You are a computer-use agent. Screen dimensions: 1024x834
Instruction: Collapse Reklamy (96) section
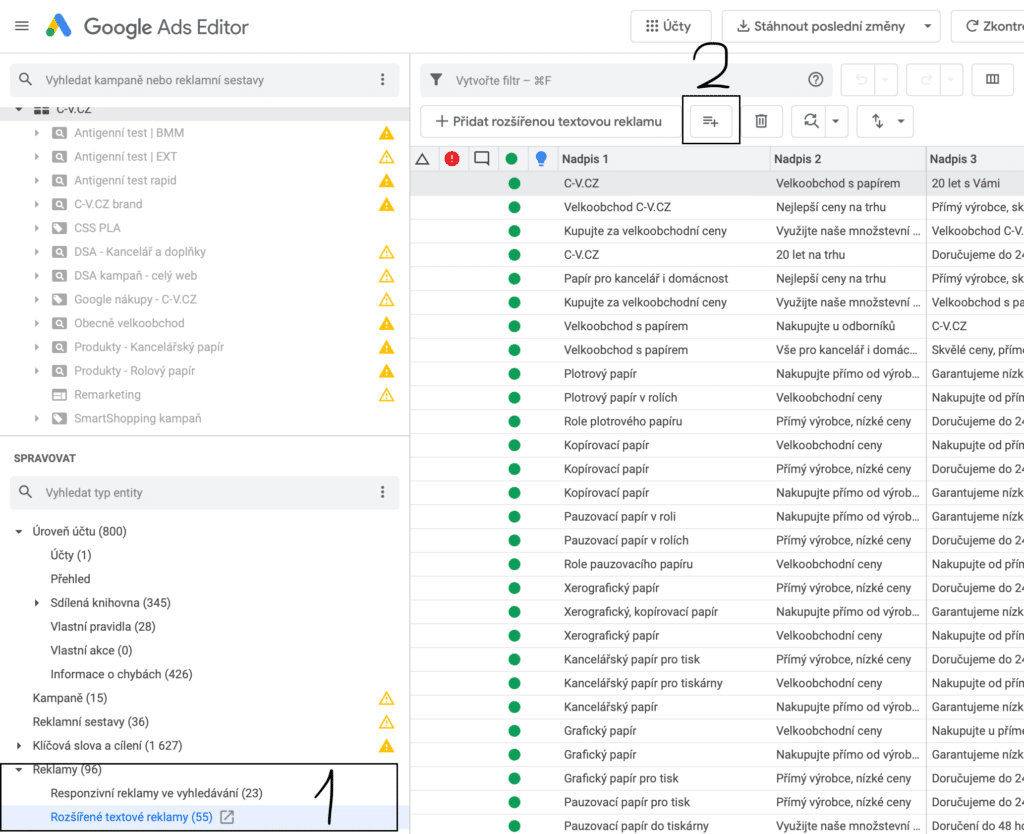(x=19, y=769)
